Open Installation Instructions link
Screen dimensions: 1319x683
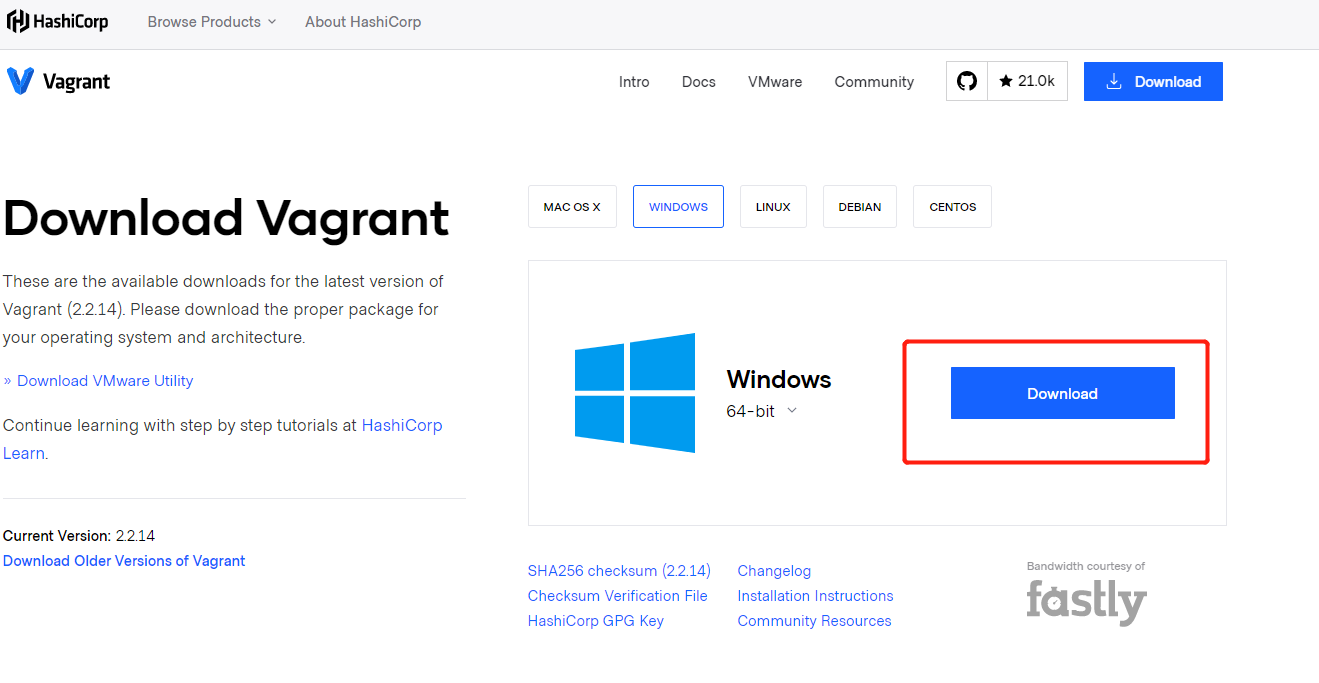coord(815,596)
